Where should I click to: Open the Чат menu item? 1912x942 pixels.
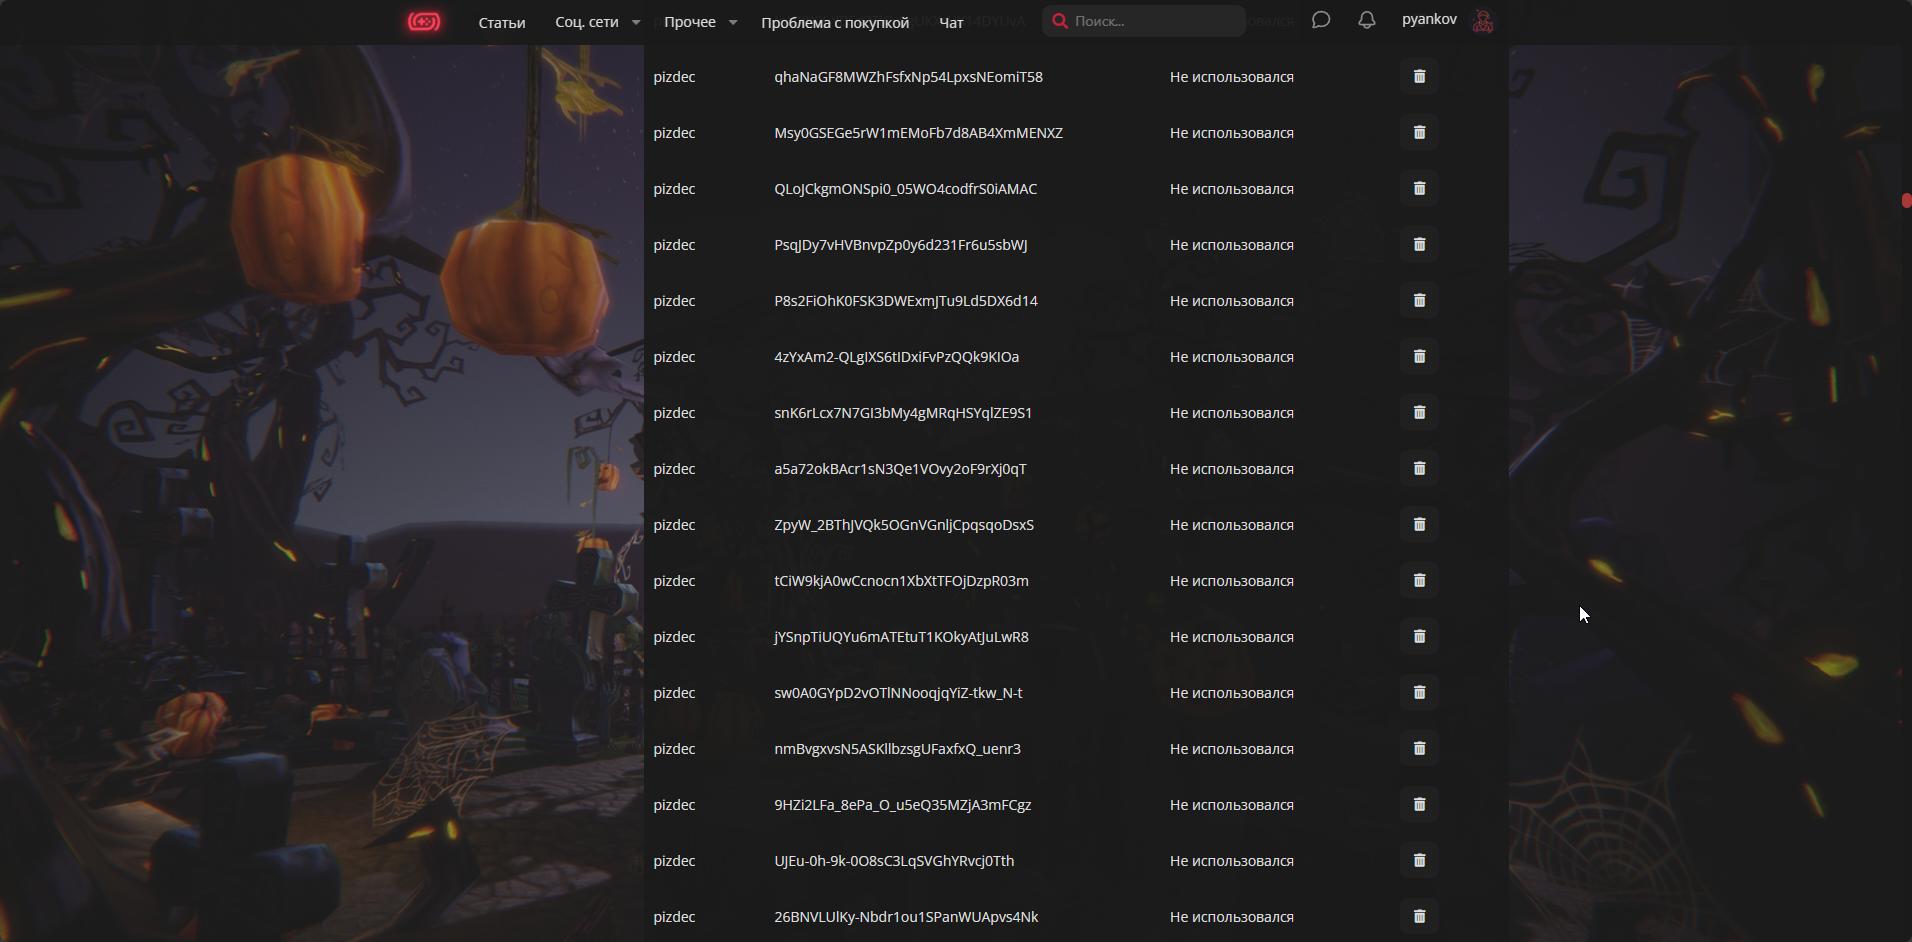click(951, 22)
